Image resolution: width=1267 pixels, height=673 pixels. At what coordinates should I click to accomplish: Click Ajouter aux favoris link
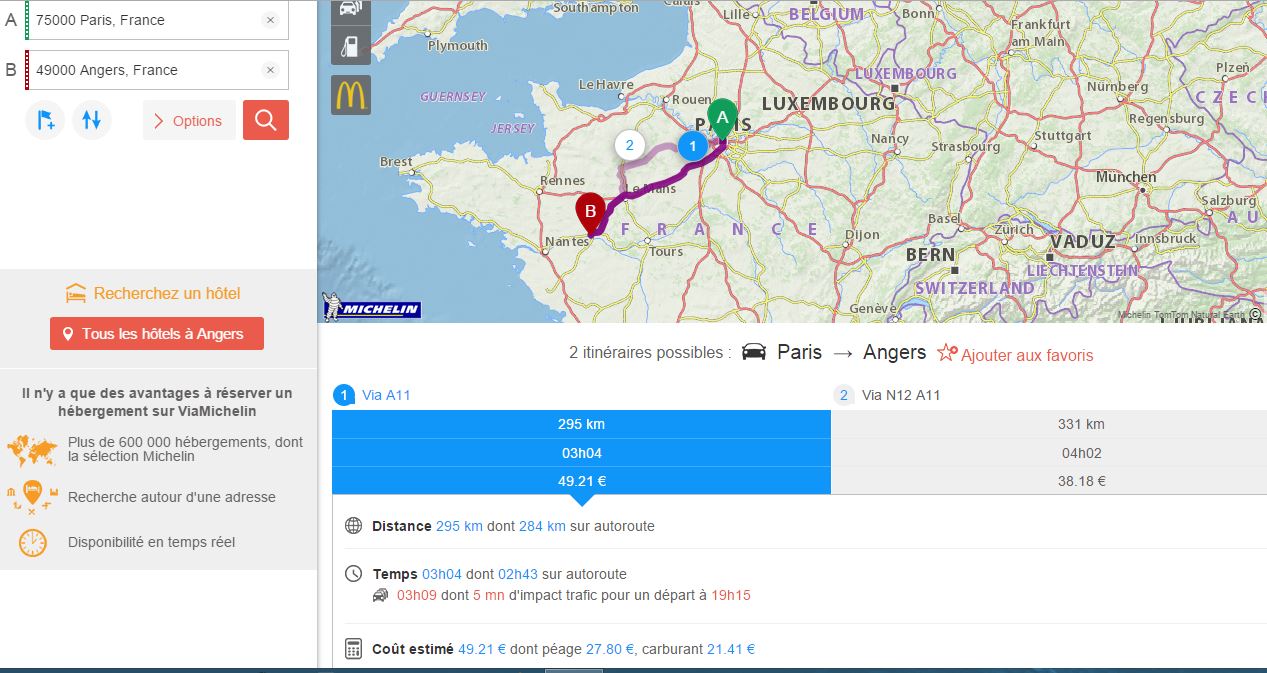[x=1015, y=355]
